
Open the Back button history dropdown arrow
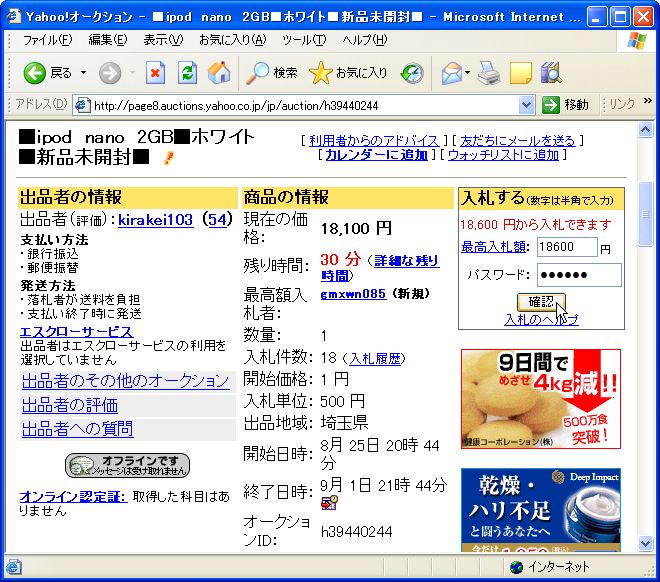click(83, 73)
